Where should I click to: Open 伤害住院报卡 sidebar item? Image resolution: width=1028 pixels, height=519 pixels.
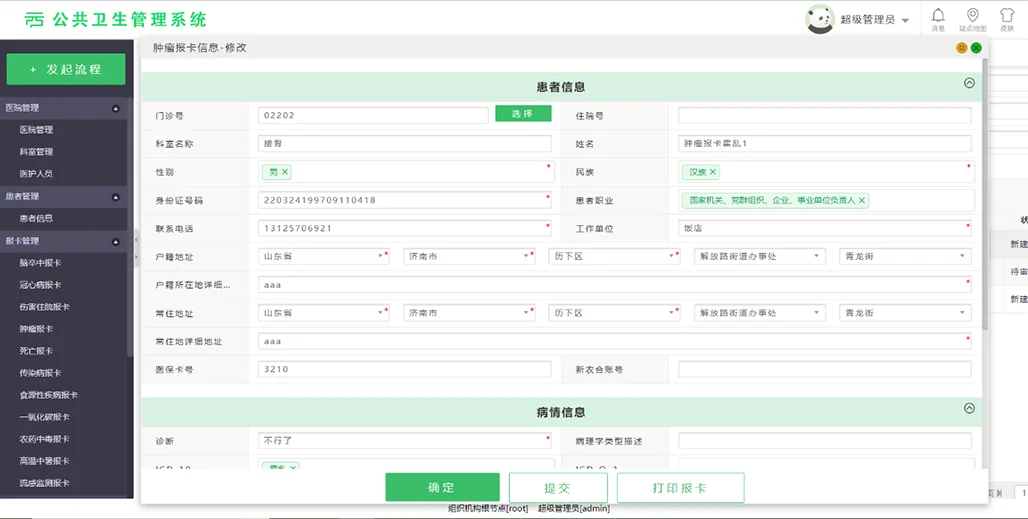point(44,307)
